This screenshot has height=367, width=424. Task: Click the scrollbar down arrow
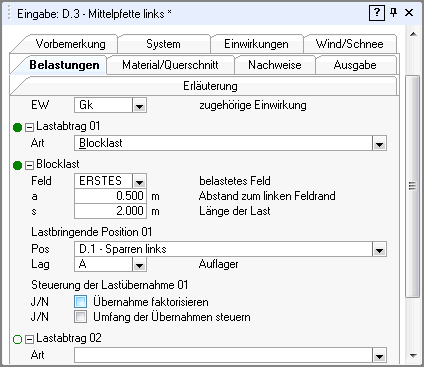click(x=413, y=356)
